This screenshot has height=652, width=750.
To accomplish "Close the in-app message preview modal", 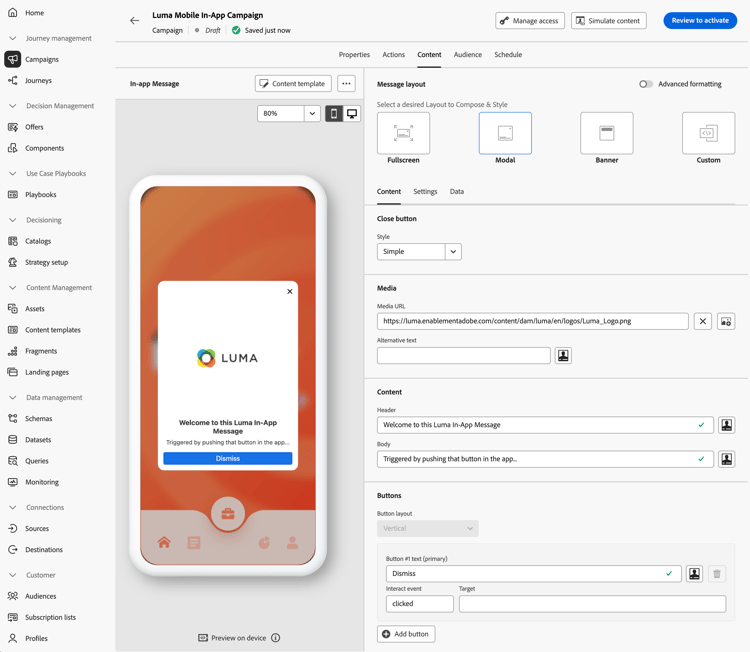I will click(290, 291).
